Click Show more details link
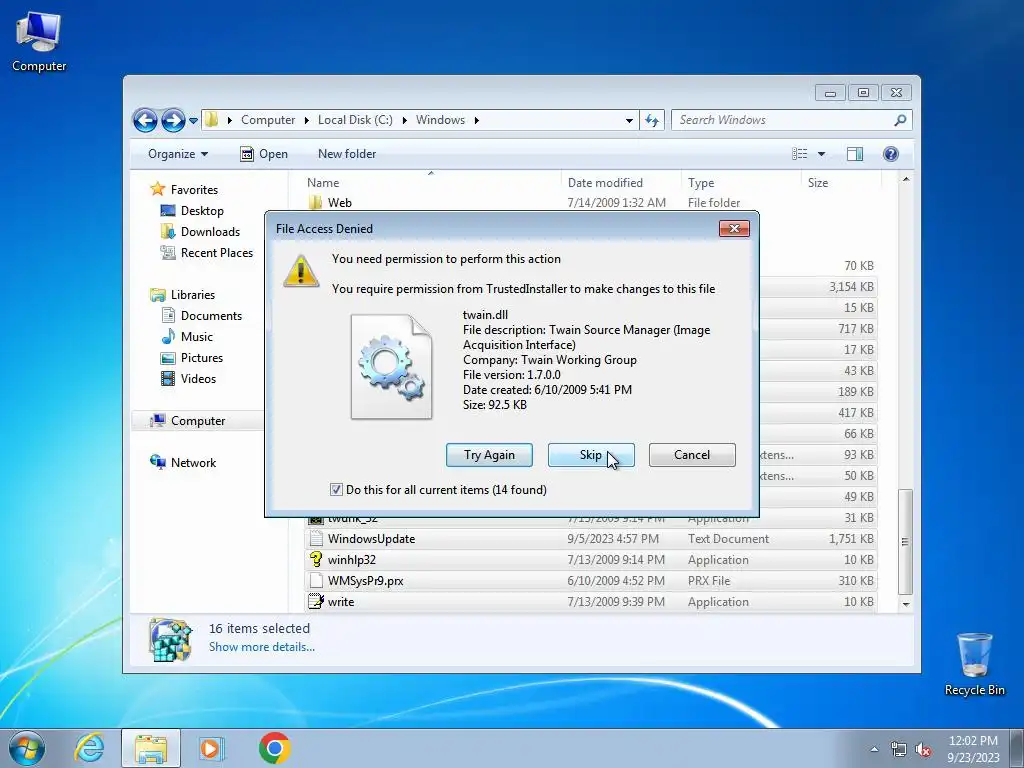 262,647
